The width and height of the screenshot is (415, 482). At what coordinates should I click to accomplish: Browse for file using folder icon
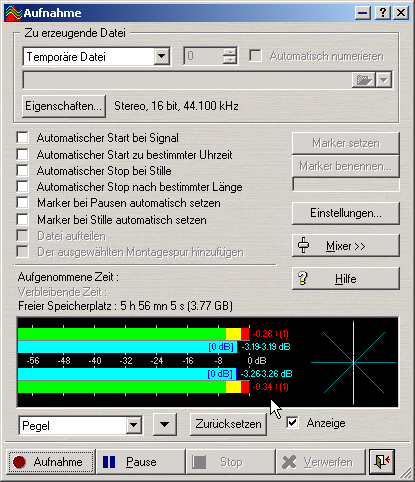tap(364, 80)
